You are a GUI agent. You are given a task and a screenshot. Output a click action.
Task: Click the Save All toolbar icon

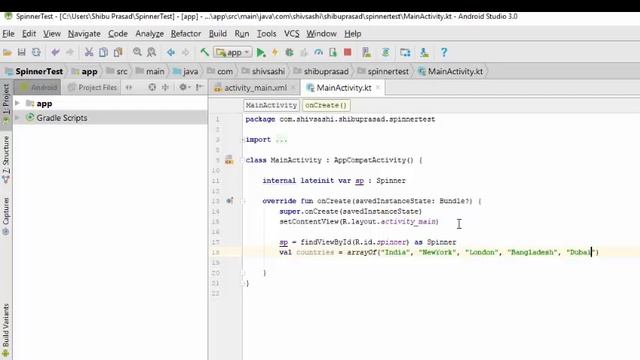pyautogui.click(x=22, y=52)
